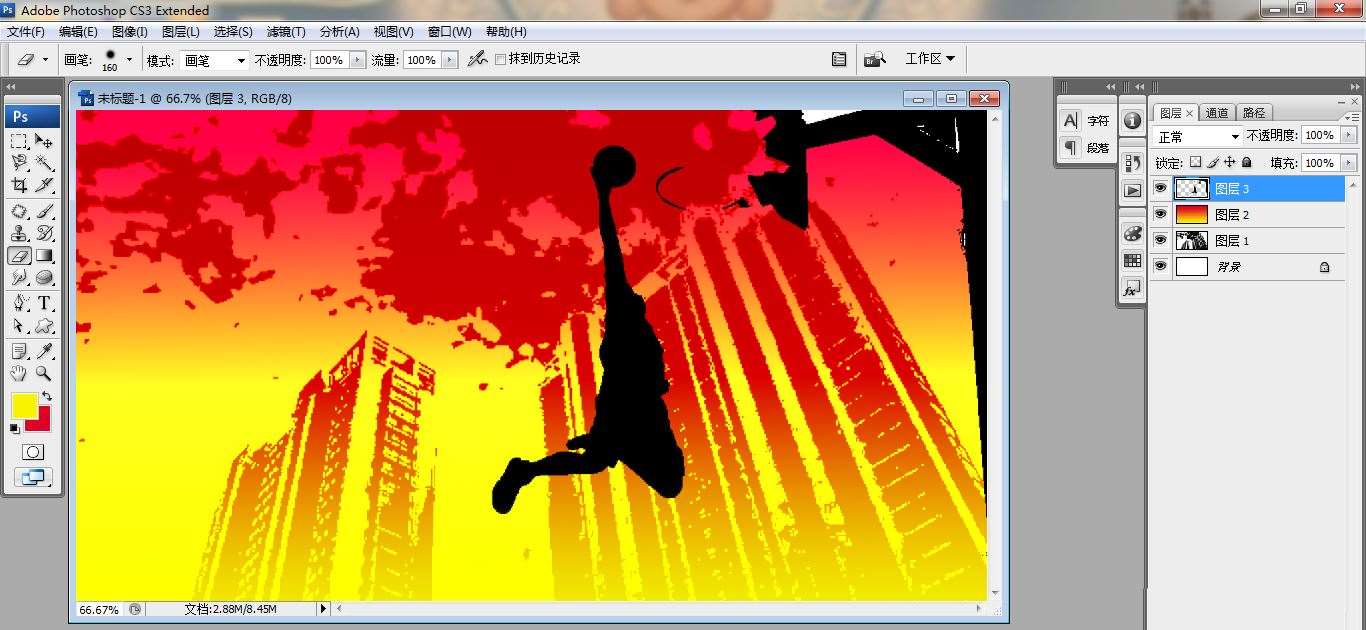Hide layer 图层 2 via eye icon

pyautogui.click(x=1160, y=214)
